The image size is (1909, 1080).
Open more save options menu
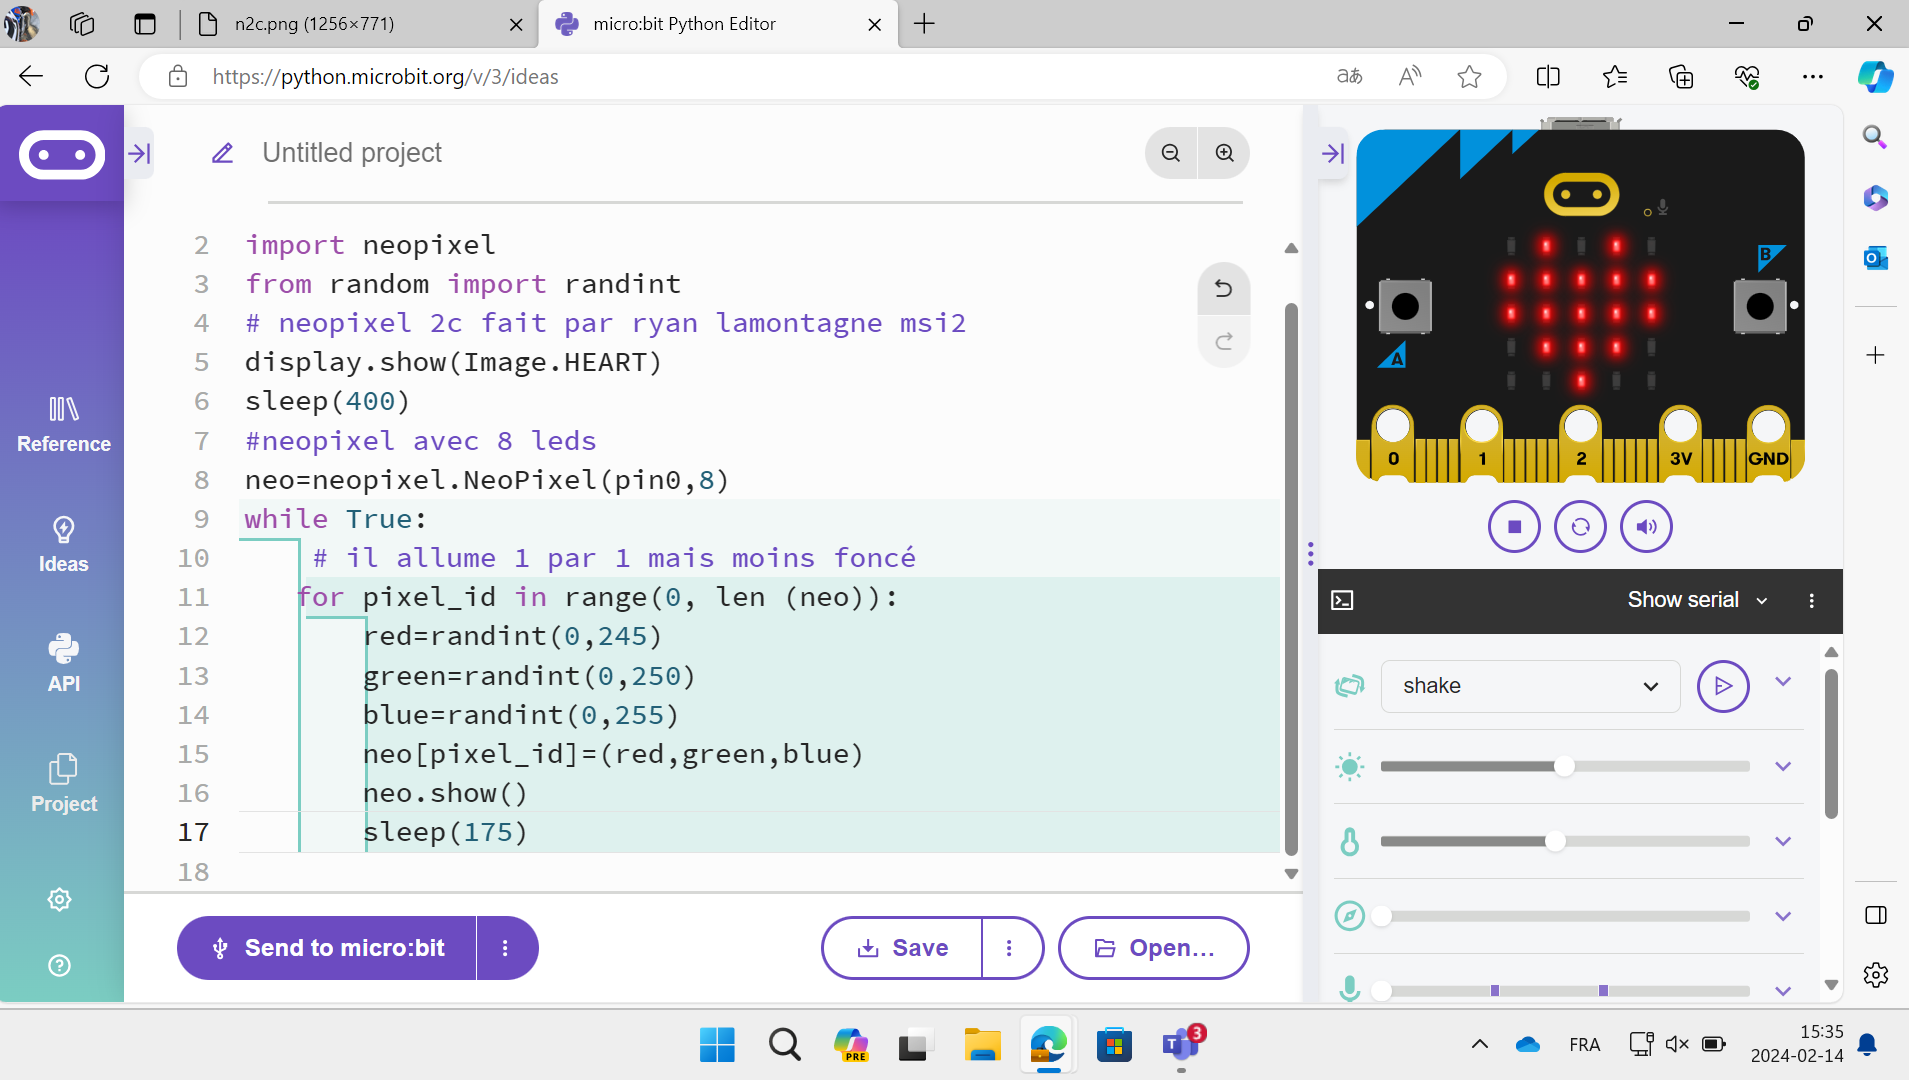(1011, 948)
